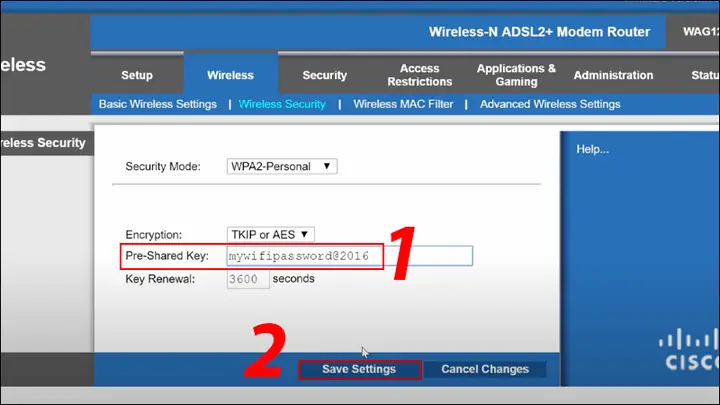This screenshot has height=405, width=720.
Task: Click the Security Mode label
Action: 163,166
